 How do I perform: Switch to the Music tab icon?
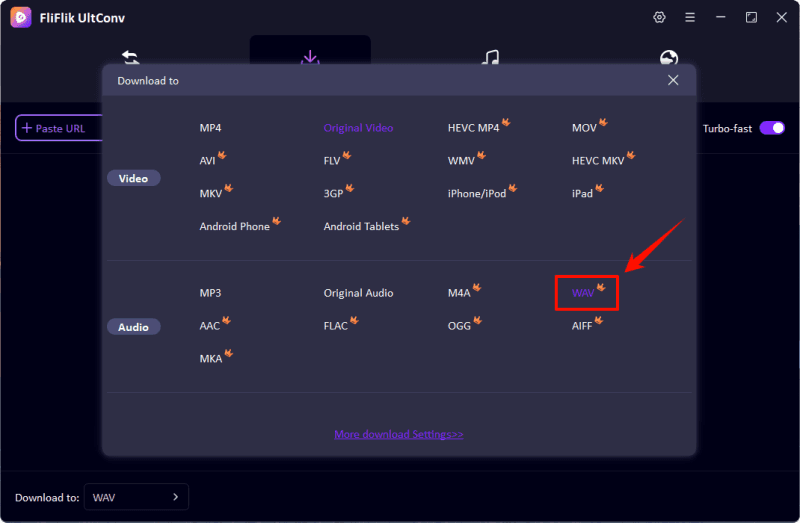click(490, 57)
